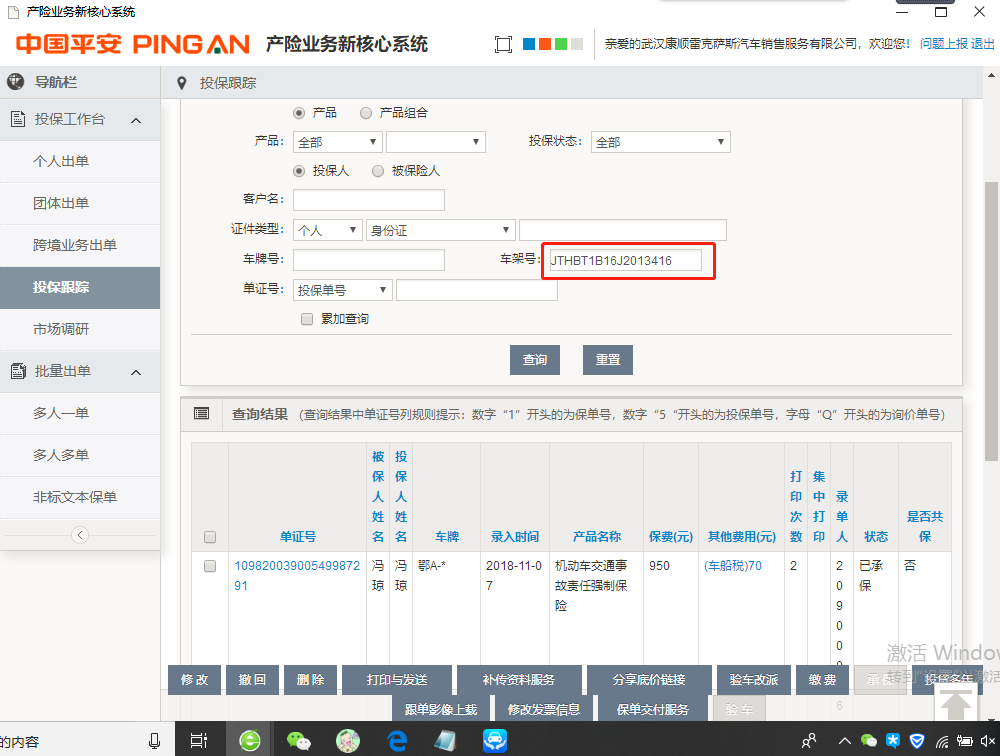Open the 产品 全部 dropdown
The image size is (1000, 756).
337,142
